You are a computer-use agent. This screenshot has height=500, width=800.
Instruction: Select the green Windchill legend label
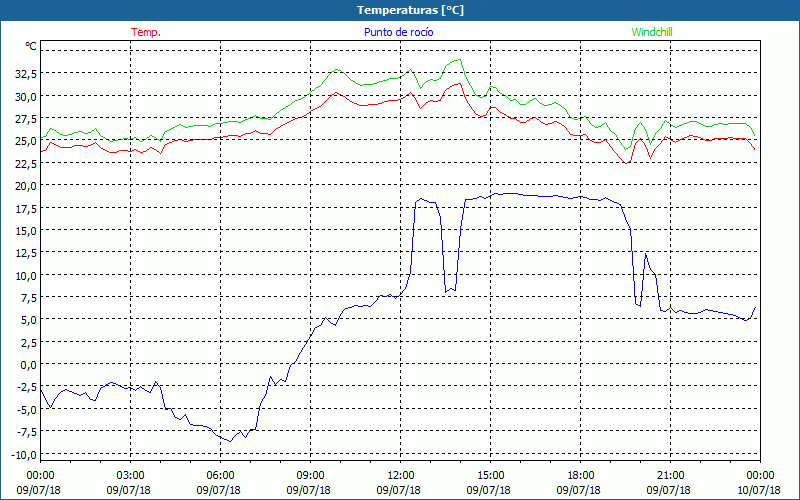652,32
